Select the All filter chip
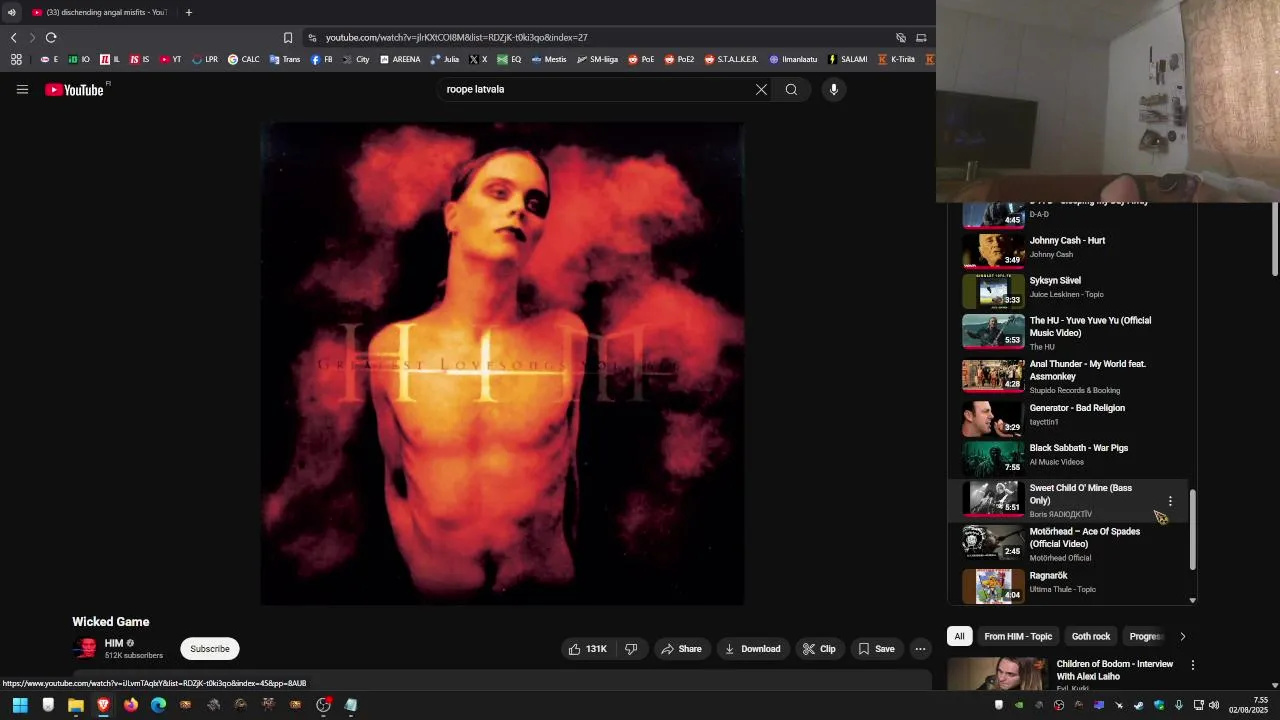Viewport: 1280px width, 720px height. click(959, 637)
